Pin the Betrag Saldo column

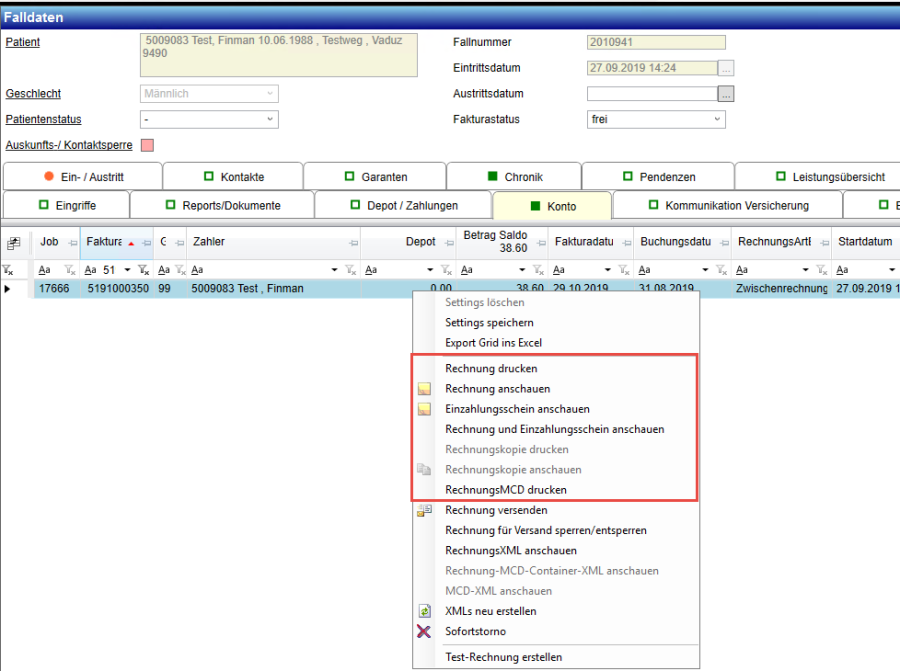(x=541, y=243)
